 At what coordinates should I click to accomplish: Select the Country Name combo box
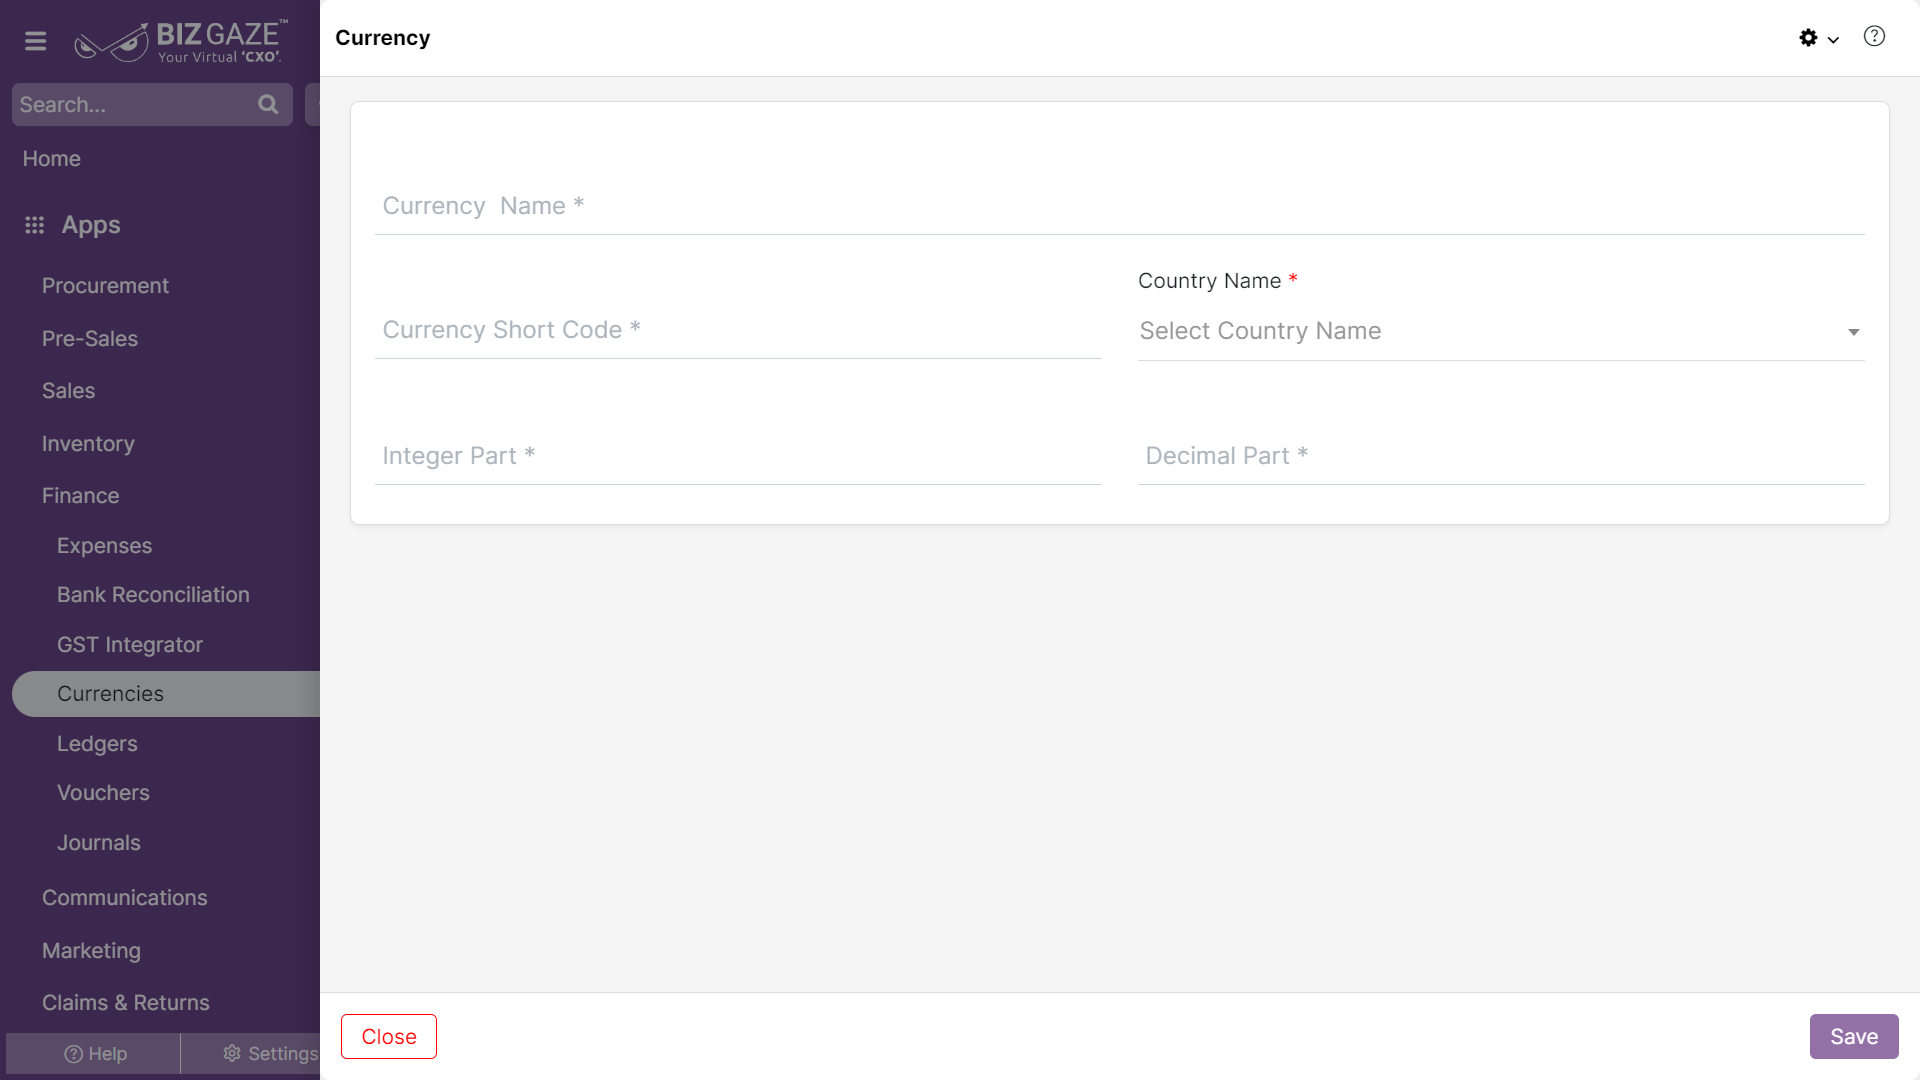click(1501, 331)
